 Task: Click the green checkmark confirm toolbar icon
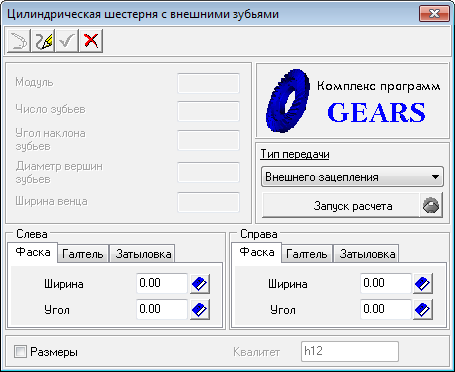[67, 41]
